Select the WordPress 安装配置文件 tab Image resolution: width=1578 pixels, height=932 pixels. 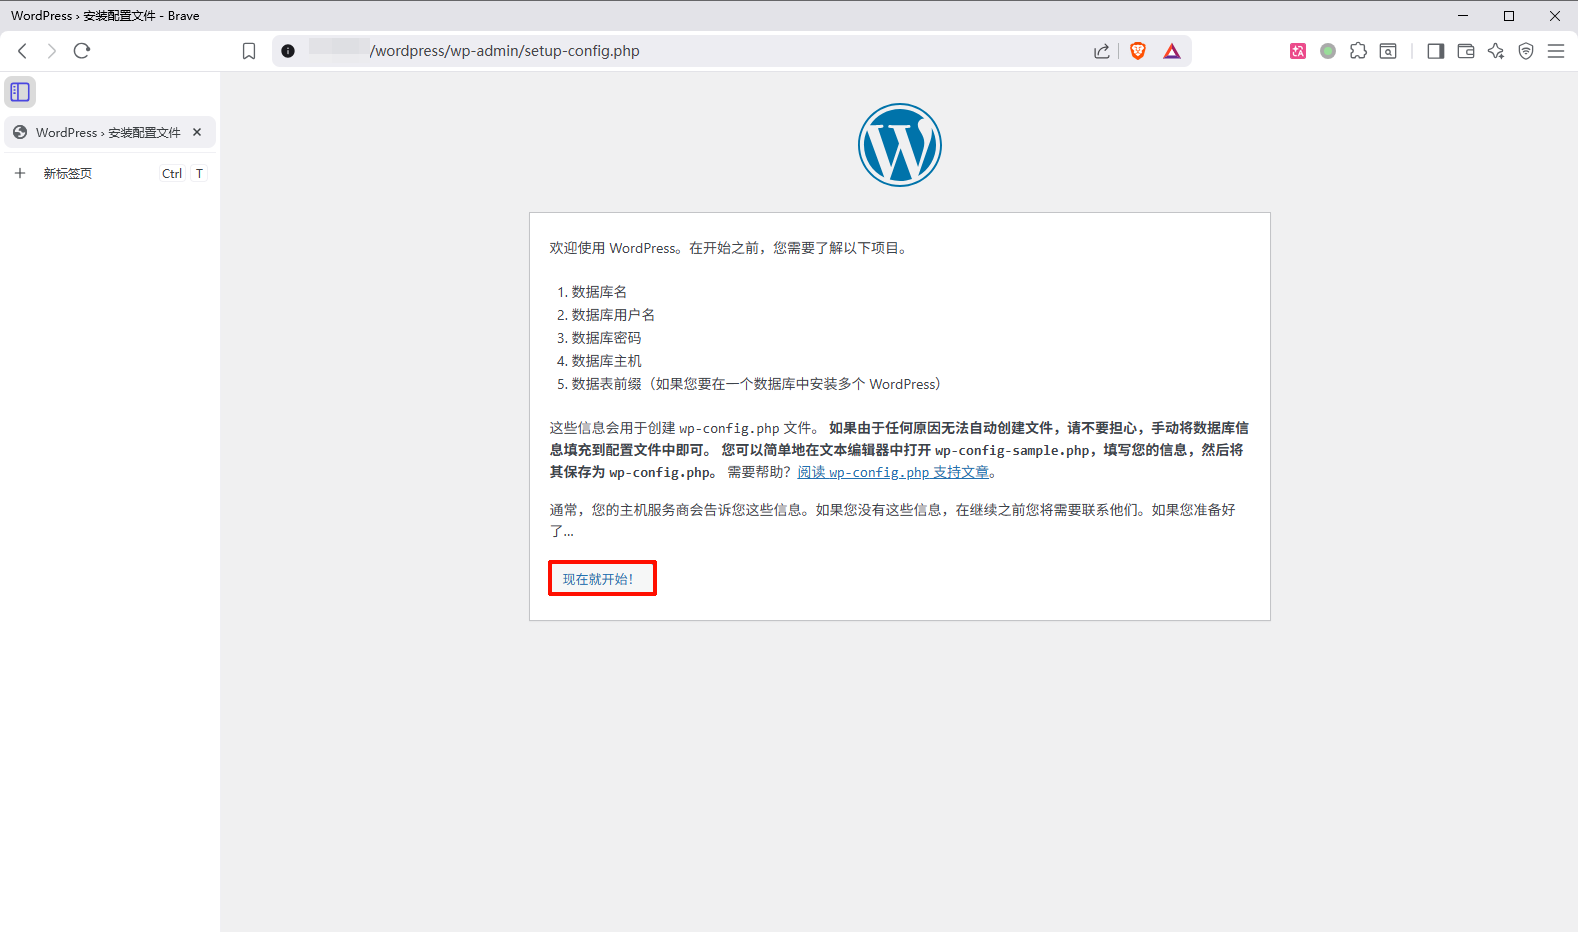point(100,132)
